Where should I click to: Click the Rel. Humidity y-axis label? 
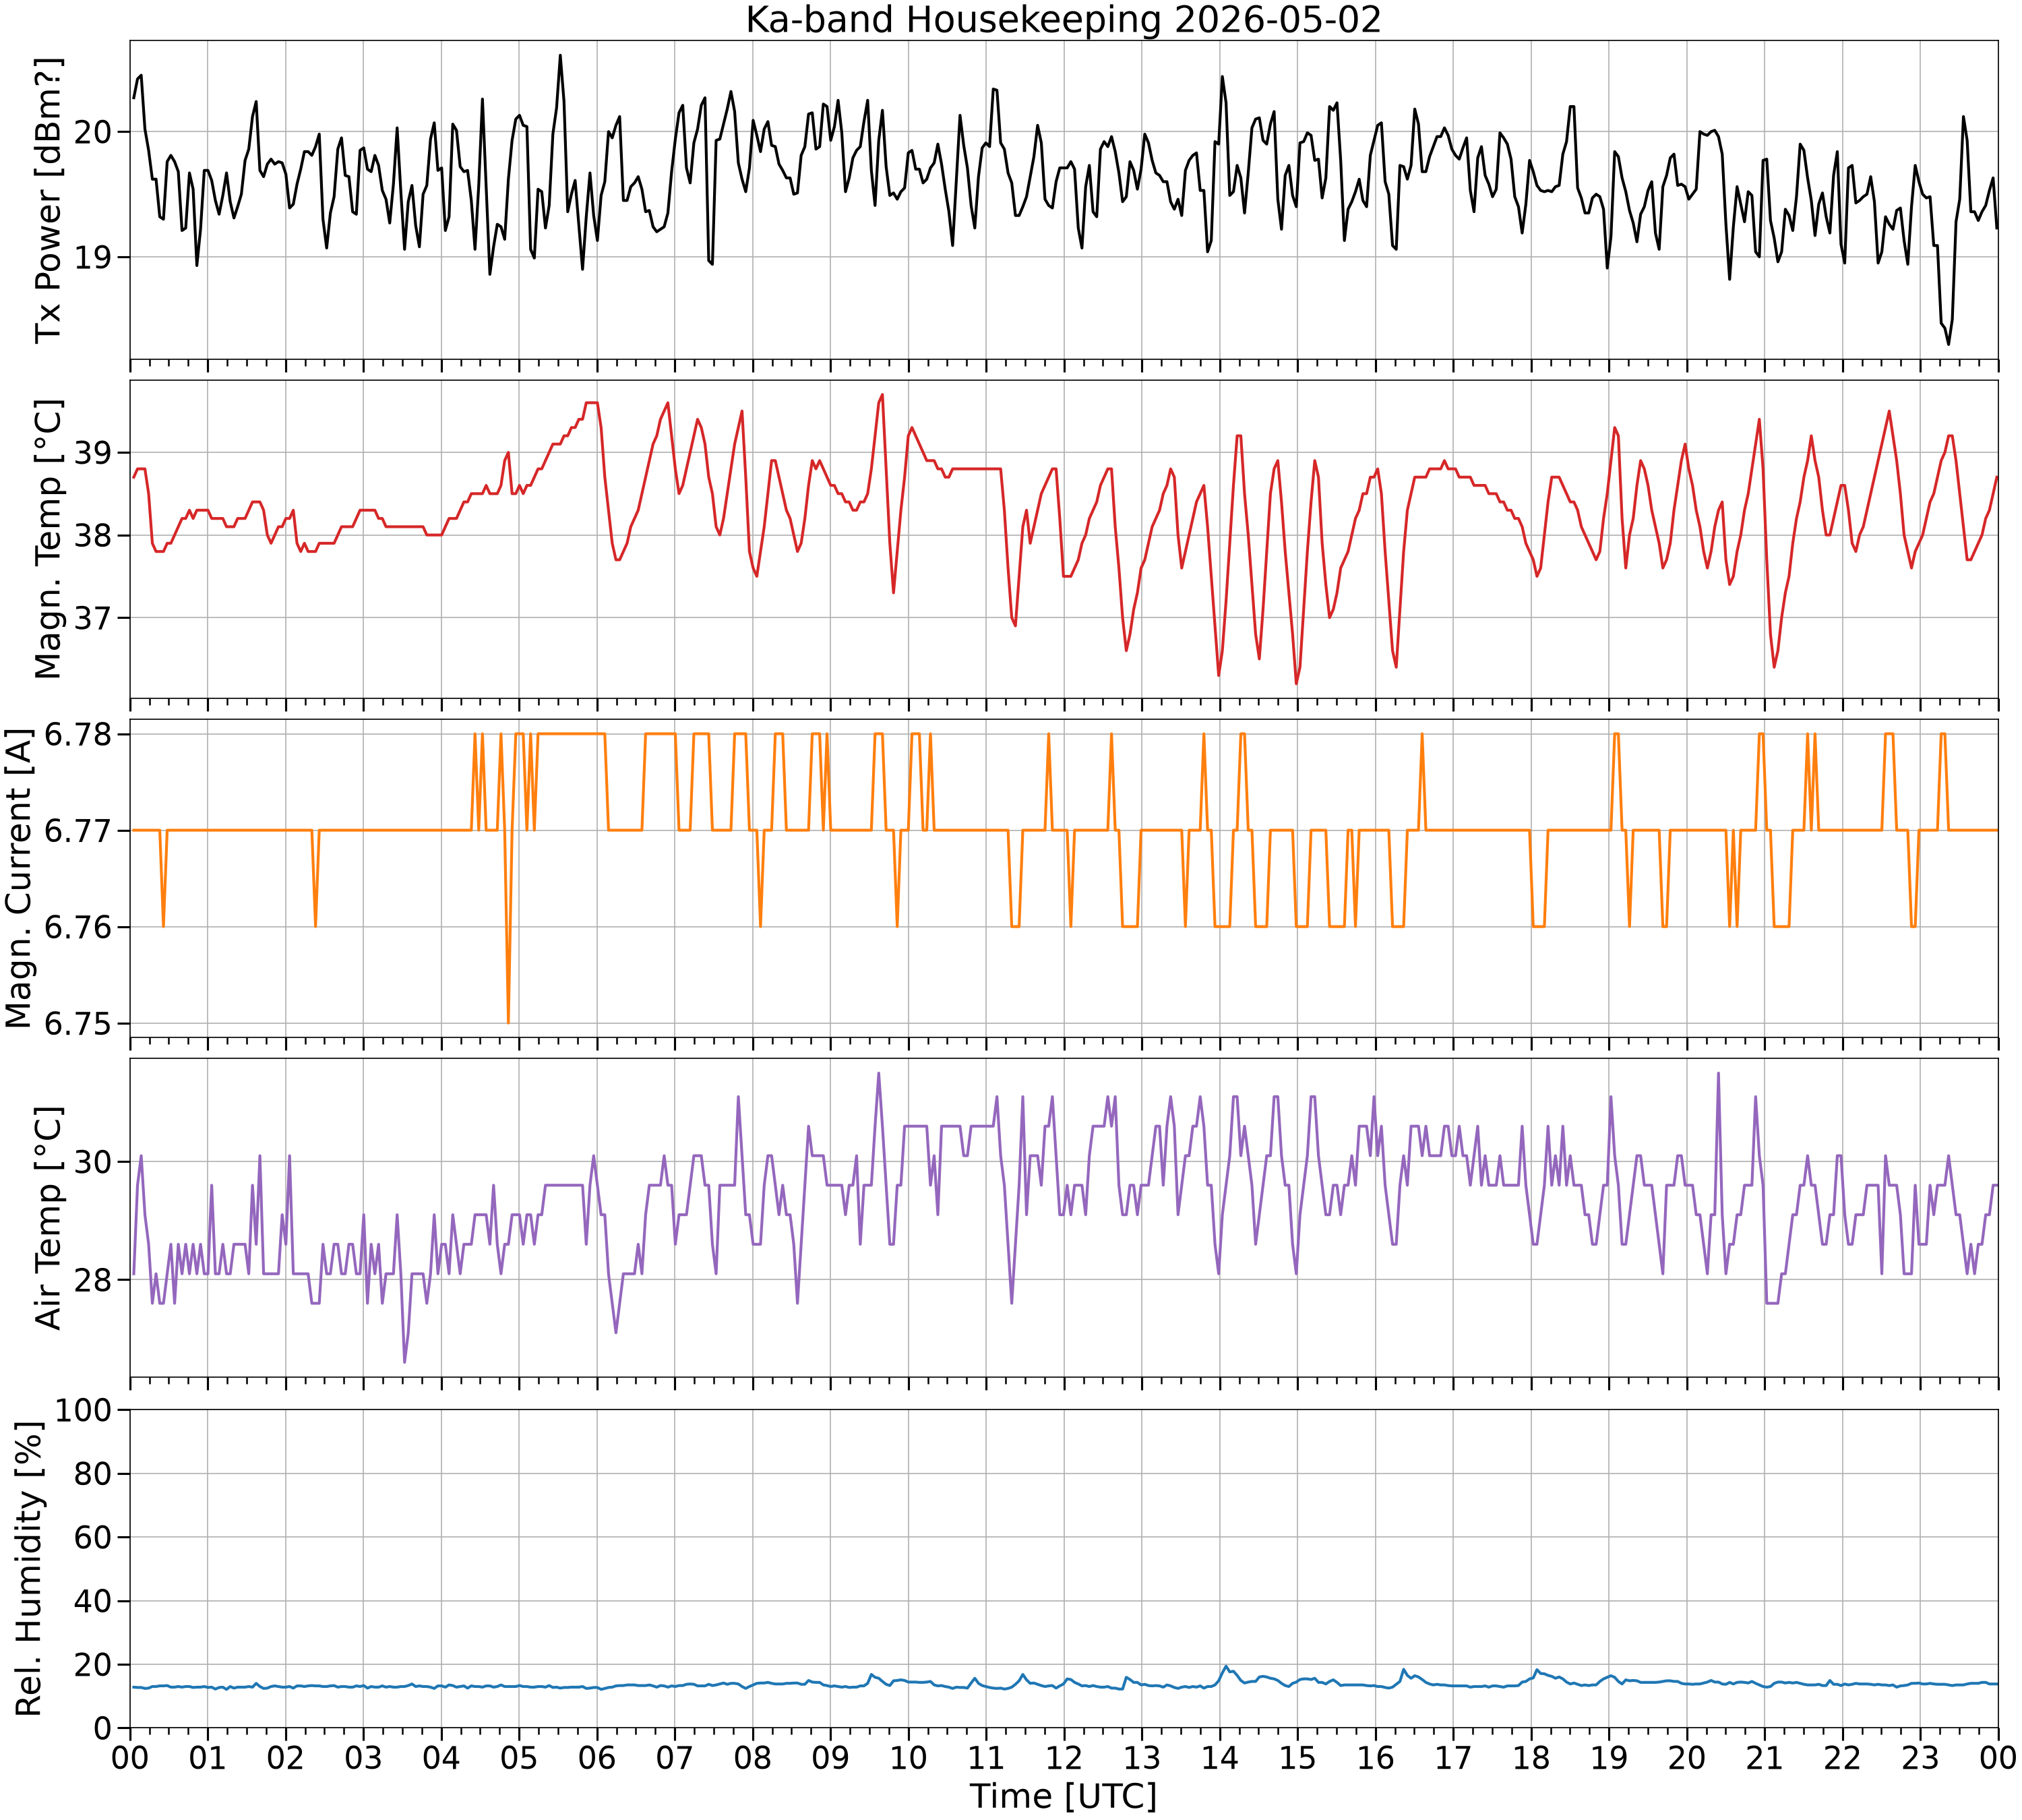[x=29, y=1569]
